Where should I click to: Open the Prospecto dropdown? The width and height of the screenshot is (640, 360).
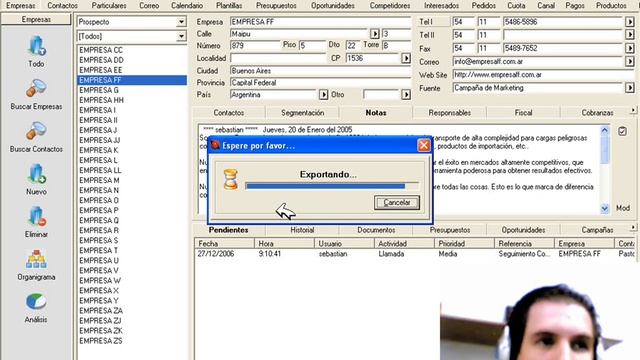(x=181, y=22)
